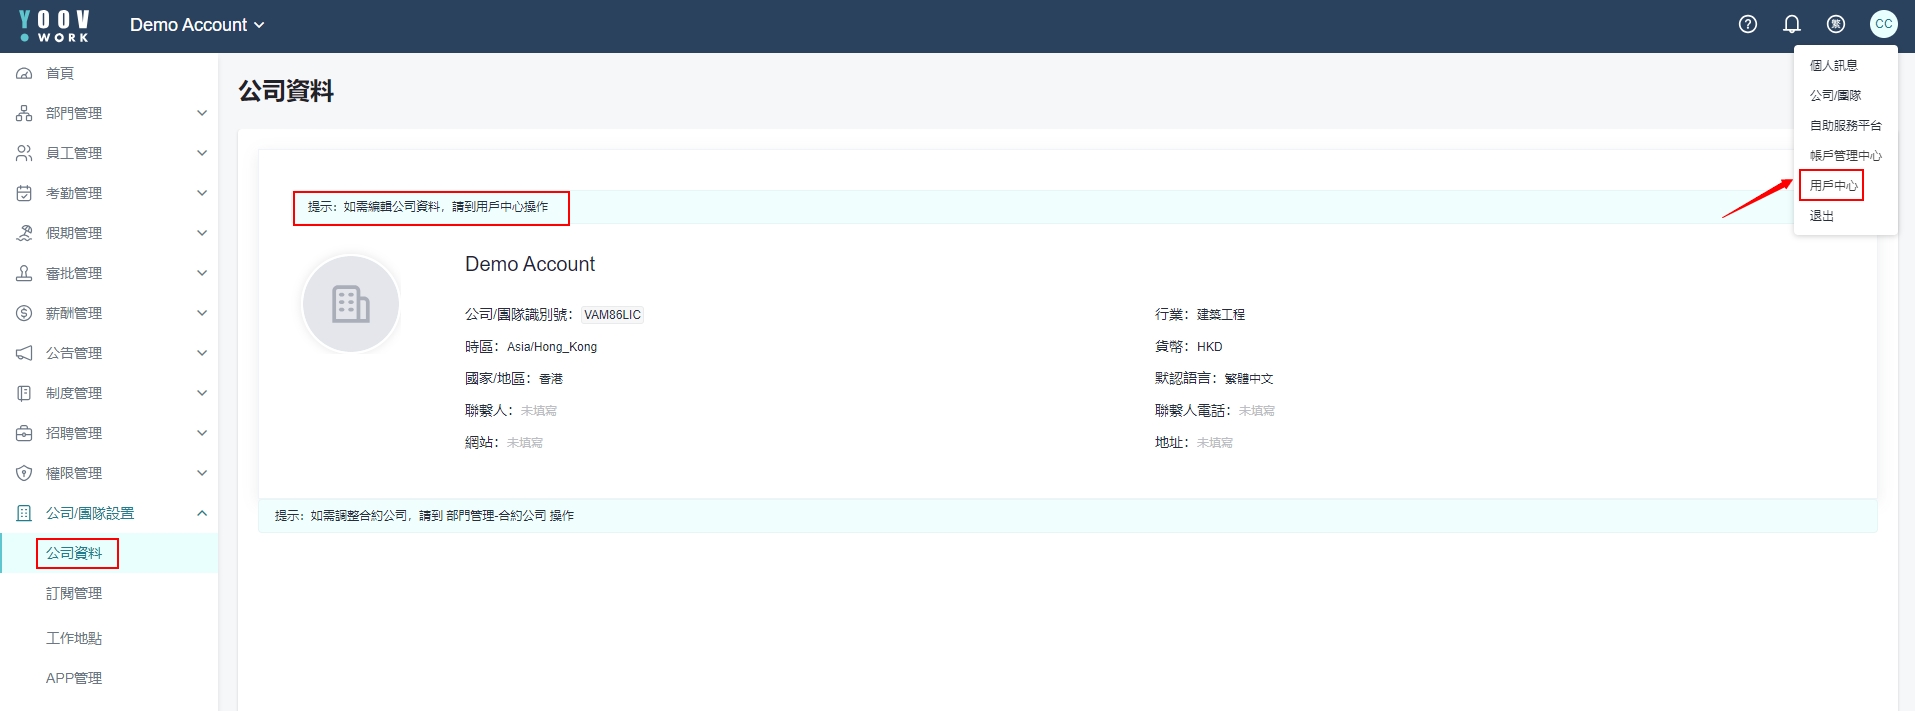Image resolution: width=1915 pixels, height=711 pixels.
Task: Expand the 部門管理 menu chevron
Action: click(x=202, y=113)
